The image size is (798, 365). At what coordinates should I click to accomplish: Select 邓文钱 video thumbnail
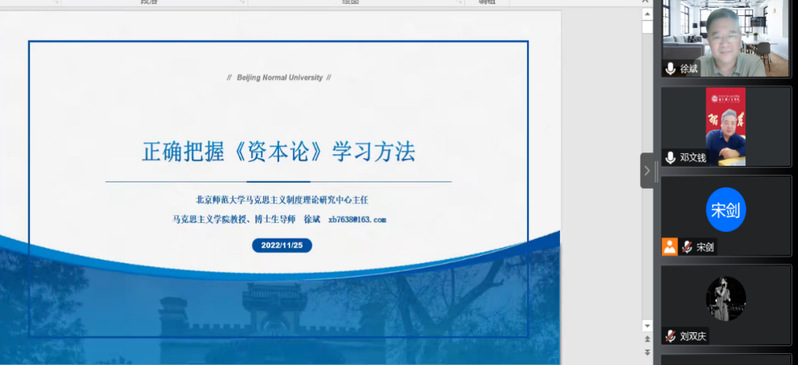click(x=726, y=126)
